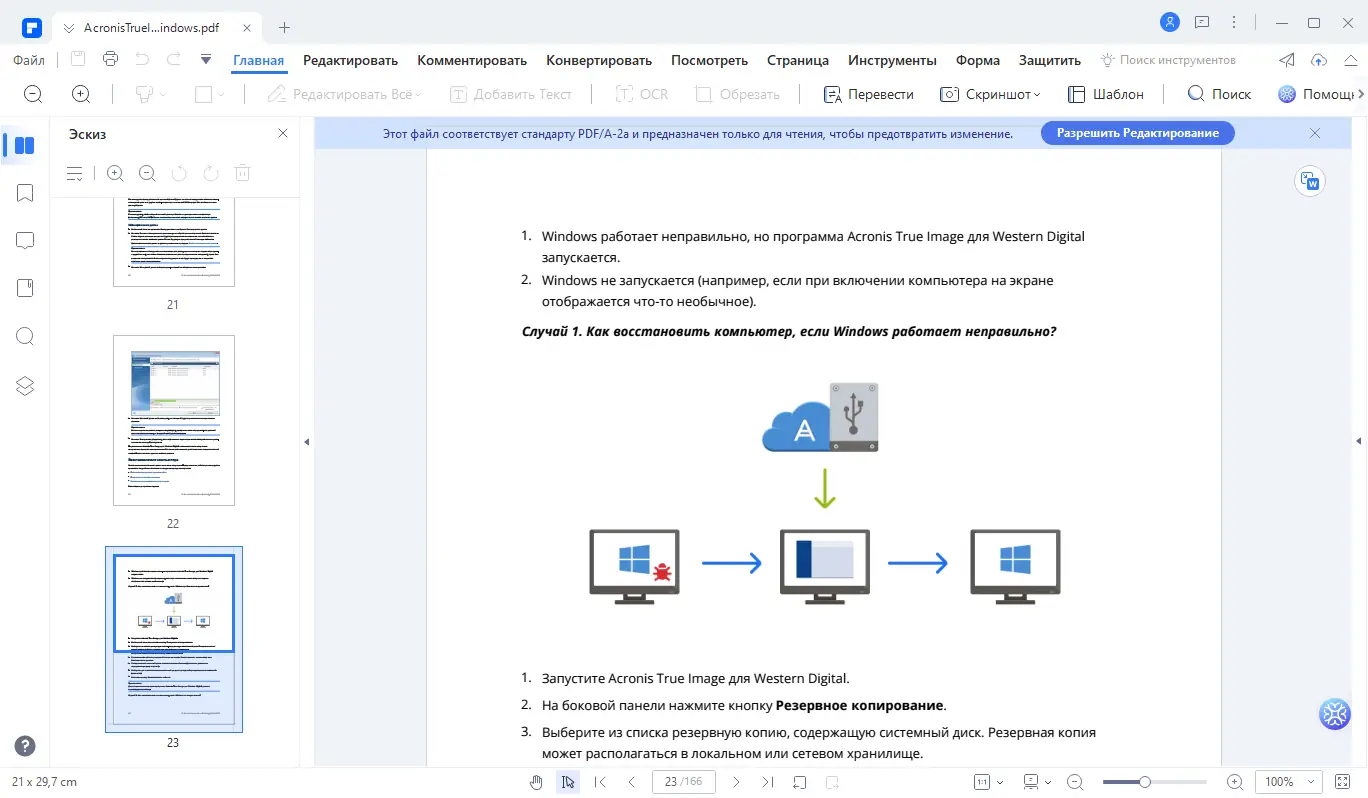Open the Search panel in the left sidebar
This screenshot has height=798, width=1368.
(24, 336)
